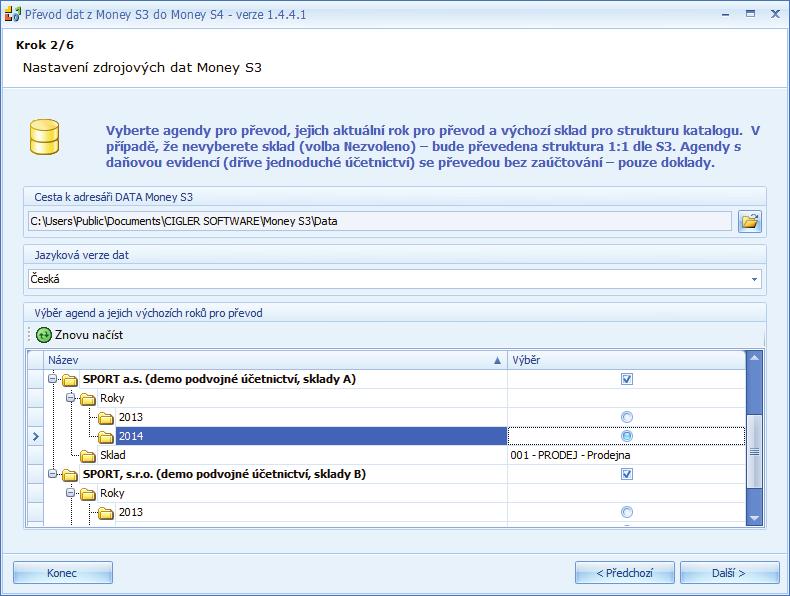Select SPORT, s.r.o. (demo podvojné účetnictví, sklady B)

(224, 474)
